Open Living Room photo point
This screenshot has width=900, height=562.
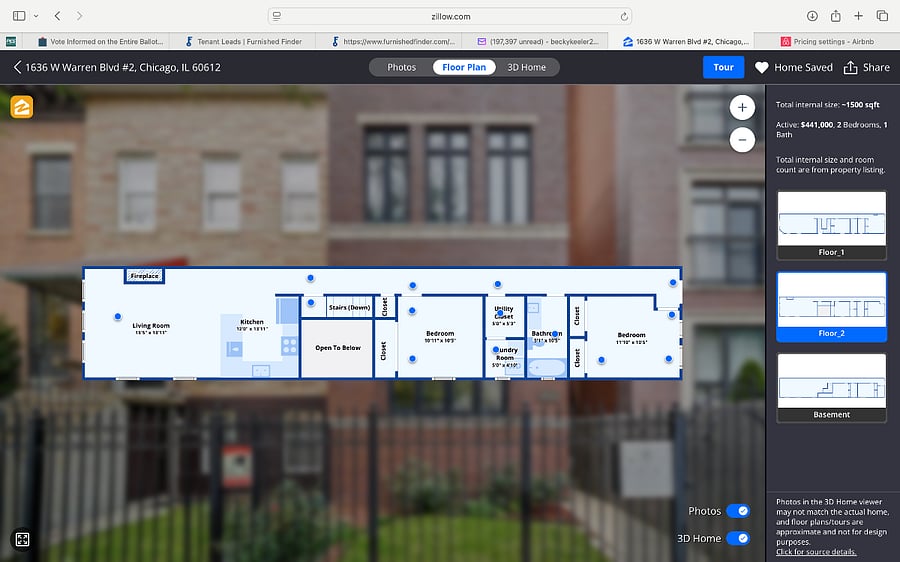[118, 316]
